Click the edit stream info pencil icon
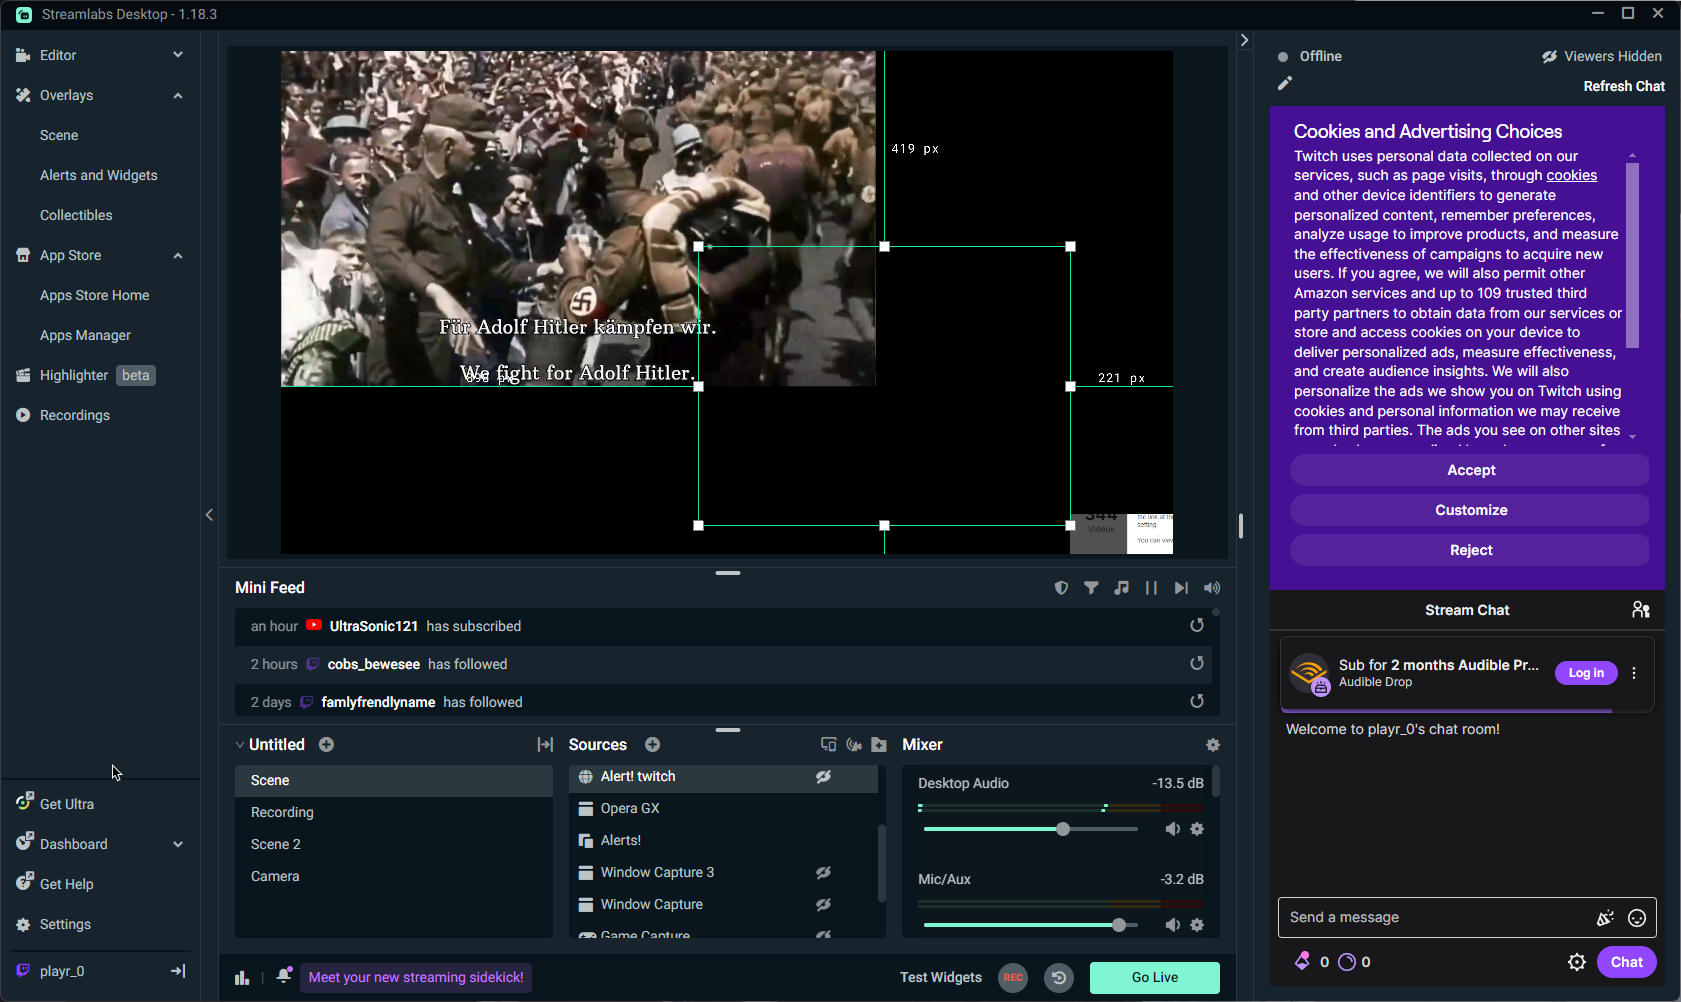This screenshot has height=1002, width=1681. tap(1285, 83)
